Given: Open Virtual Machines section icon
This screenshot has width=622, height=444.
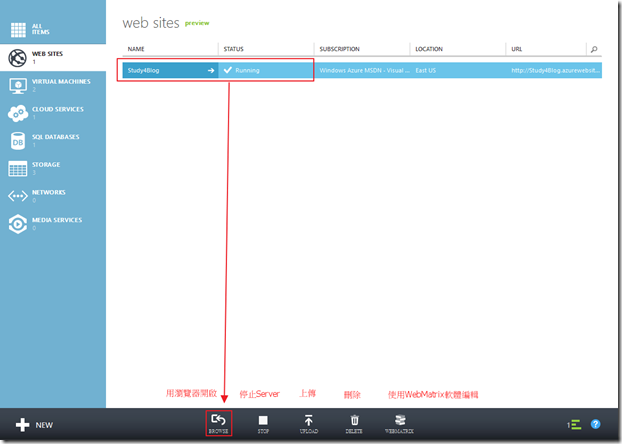Looking at the screenshot, I should [x=18, y=86].
